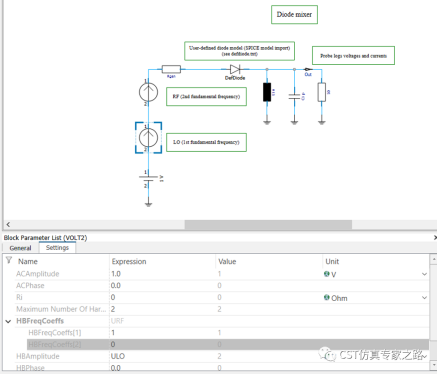The width and height of the screenshot is (437, 375).
Task: Switch to the Settings tab
Action: point(57,248)
